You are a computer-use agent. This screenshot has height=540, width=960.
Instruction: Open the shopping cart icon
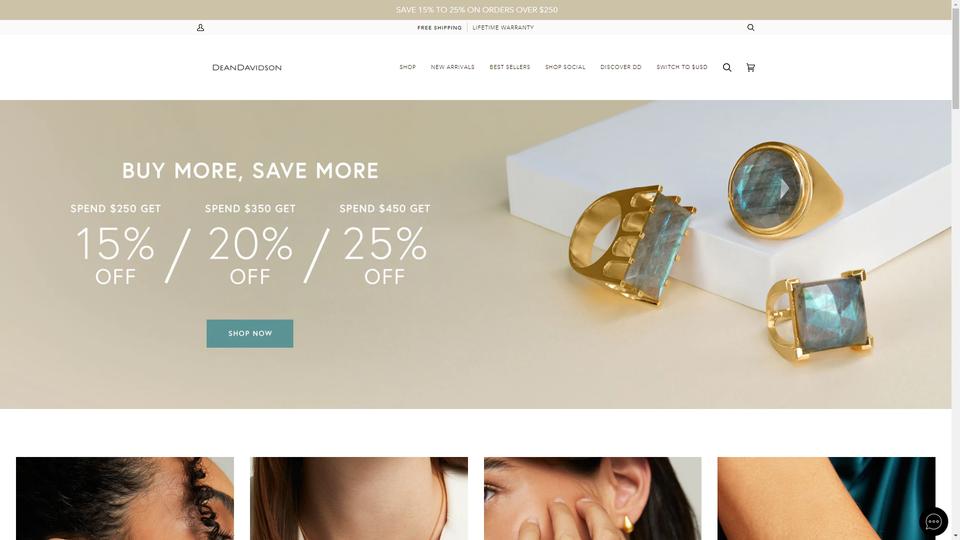point(751,67)
